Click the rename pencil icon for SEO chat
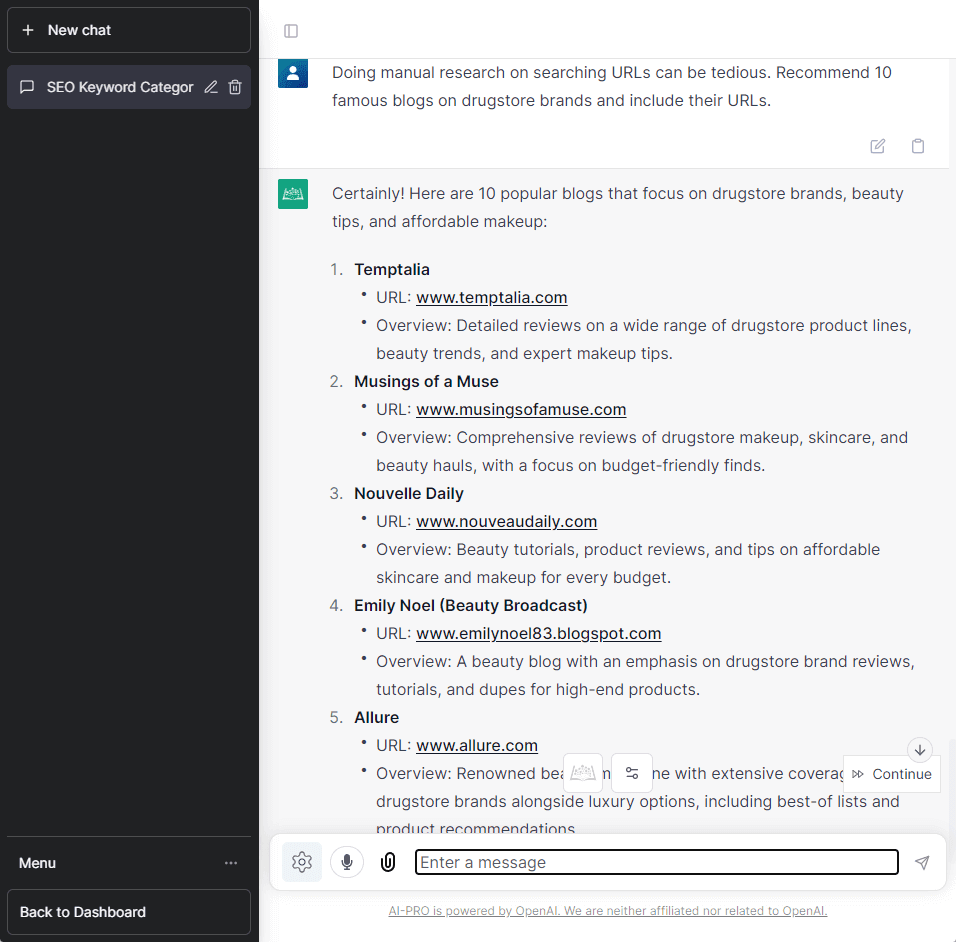This screenshot has height=942, width=956. [211, 87]
